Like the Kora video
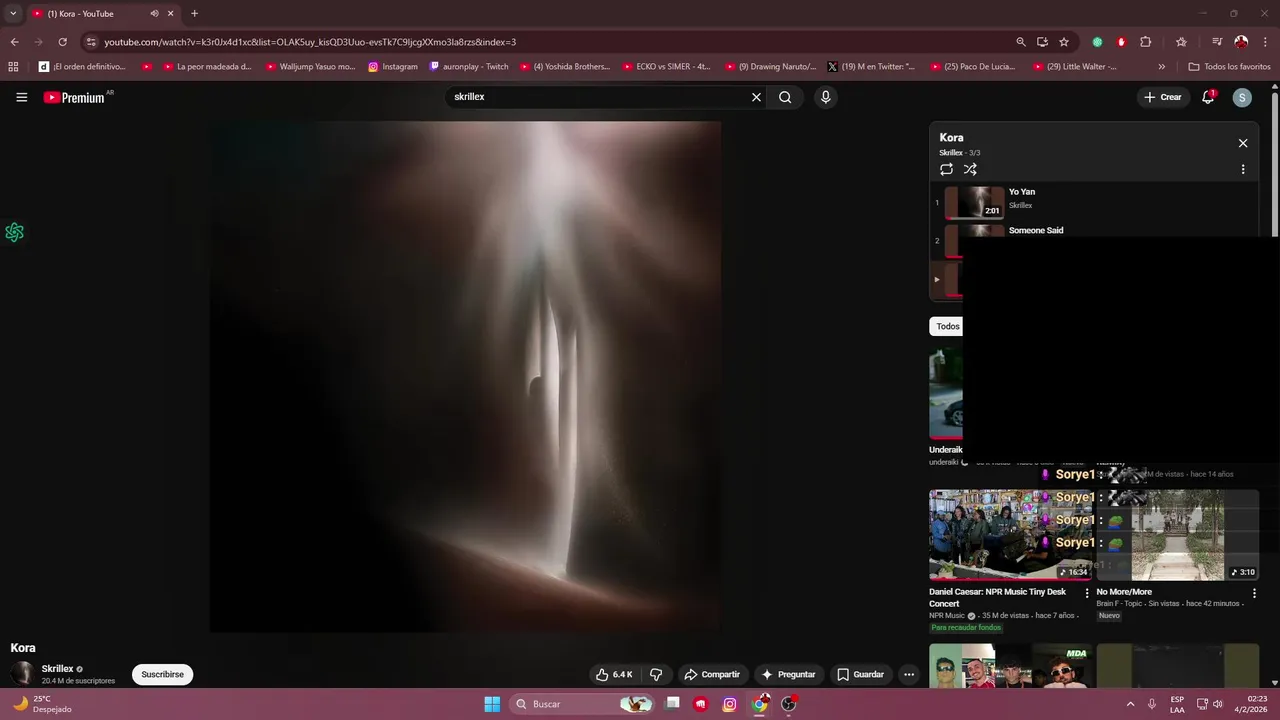The width and height of the screenshot is (1280, 720). click(x=614, y=675)
